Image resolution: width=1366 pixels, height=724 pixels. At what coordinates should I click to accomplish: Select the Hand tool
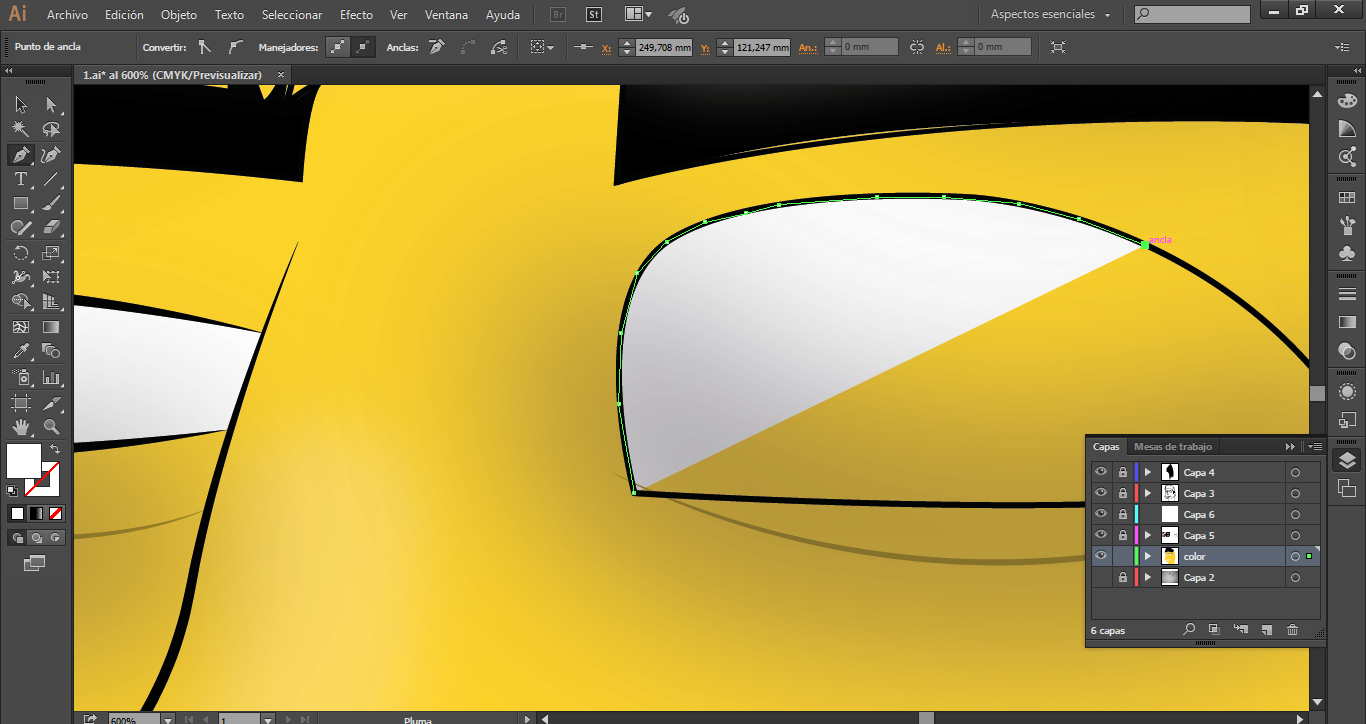pos(20,427)
